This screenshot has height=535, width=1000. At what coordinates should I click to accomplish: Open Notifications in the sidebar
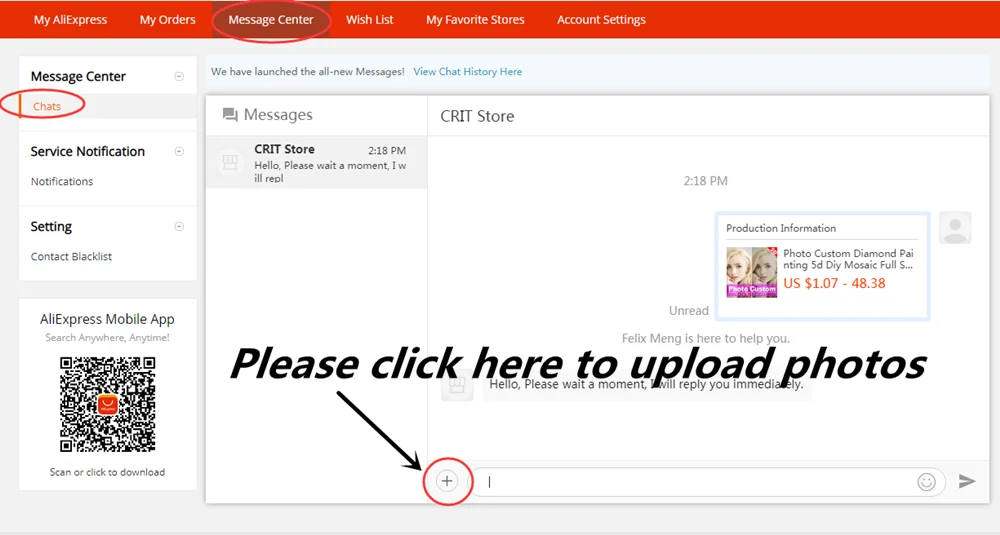(x=62, y=182)
